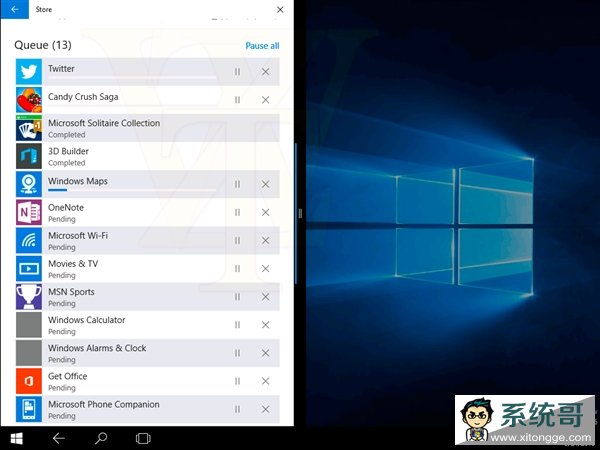
Task: Pause Windows Alarms & Clock download
Action: click(x=237, y=353)
